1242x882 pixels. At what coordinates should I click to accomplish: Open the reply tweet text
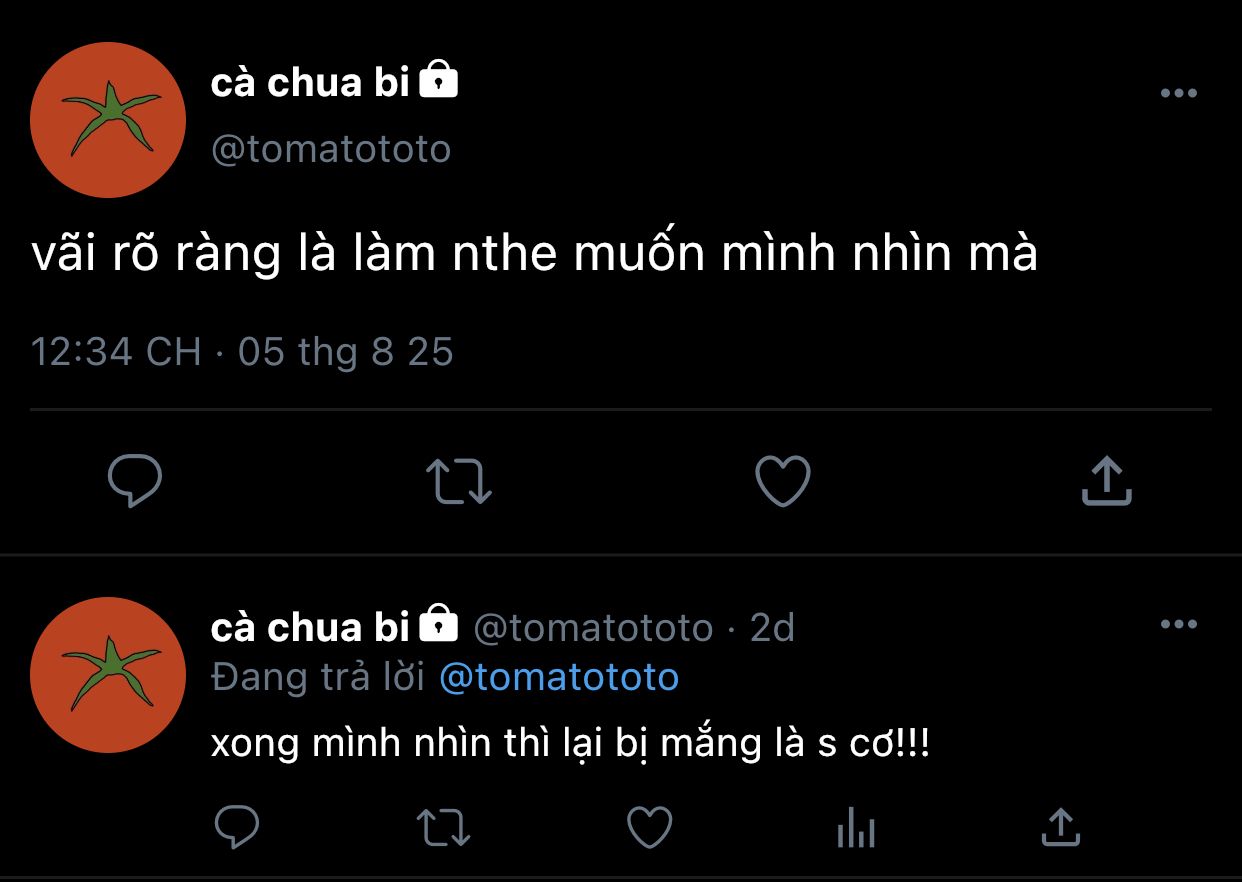click(570, 744)
